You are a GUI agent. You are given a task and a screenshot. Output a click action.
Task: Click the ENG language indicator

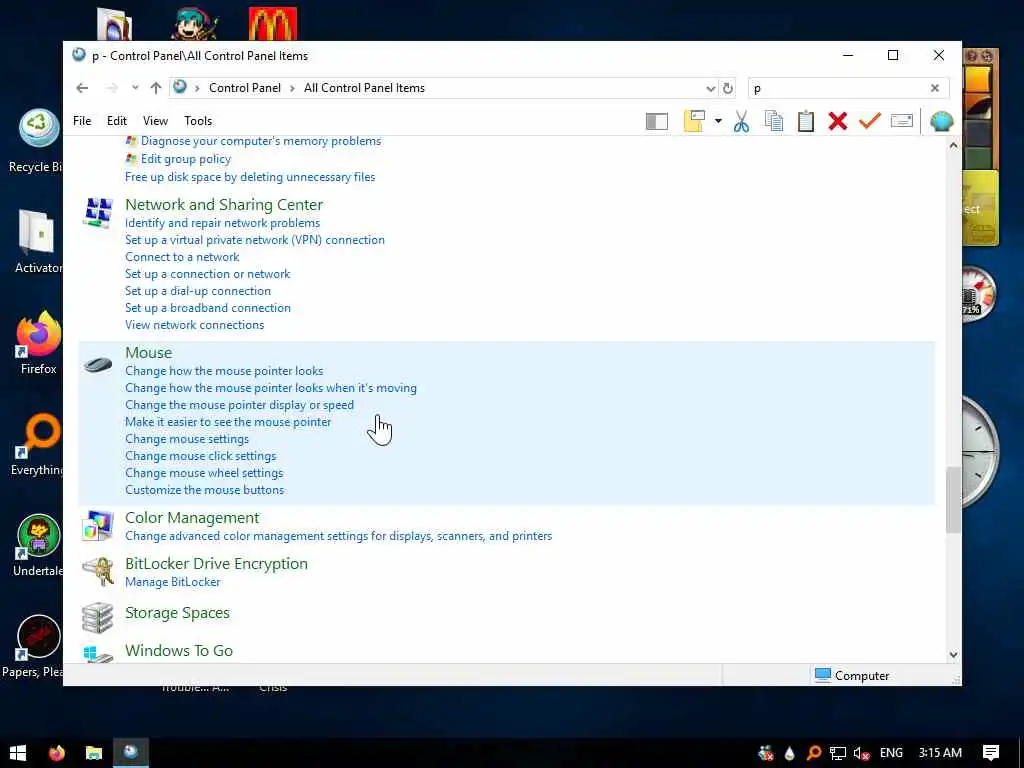tap(891, 753)
